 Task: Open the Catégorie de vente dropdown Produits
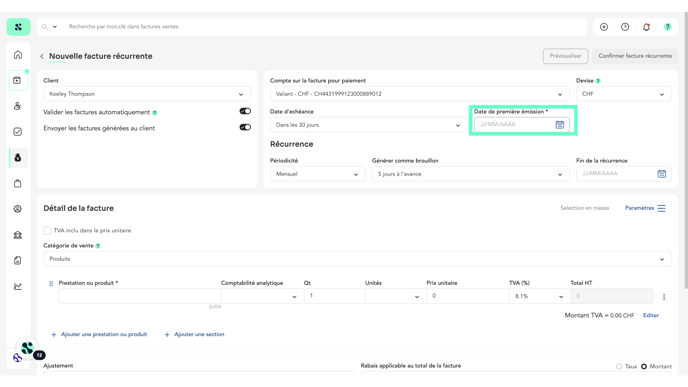pyautogui.click(x=357, y=259)
